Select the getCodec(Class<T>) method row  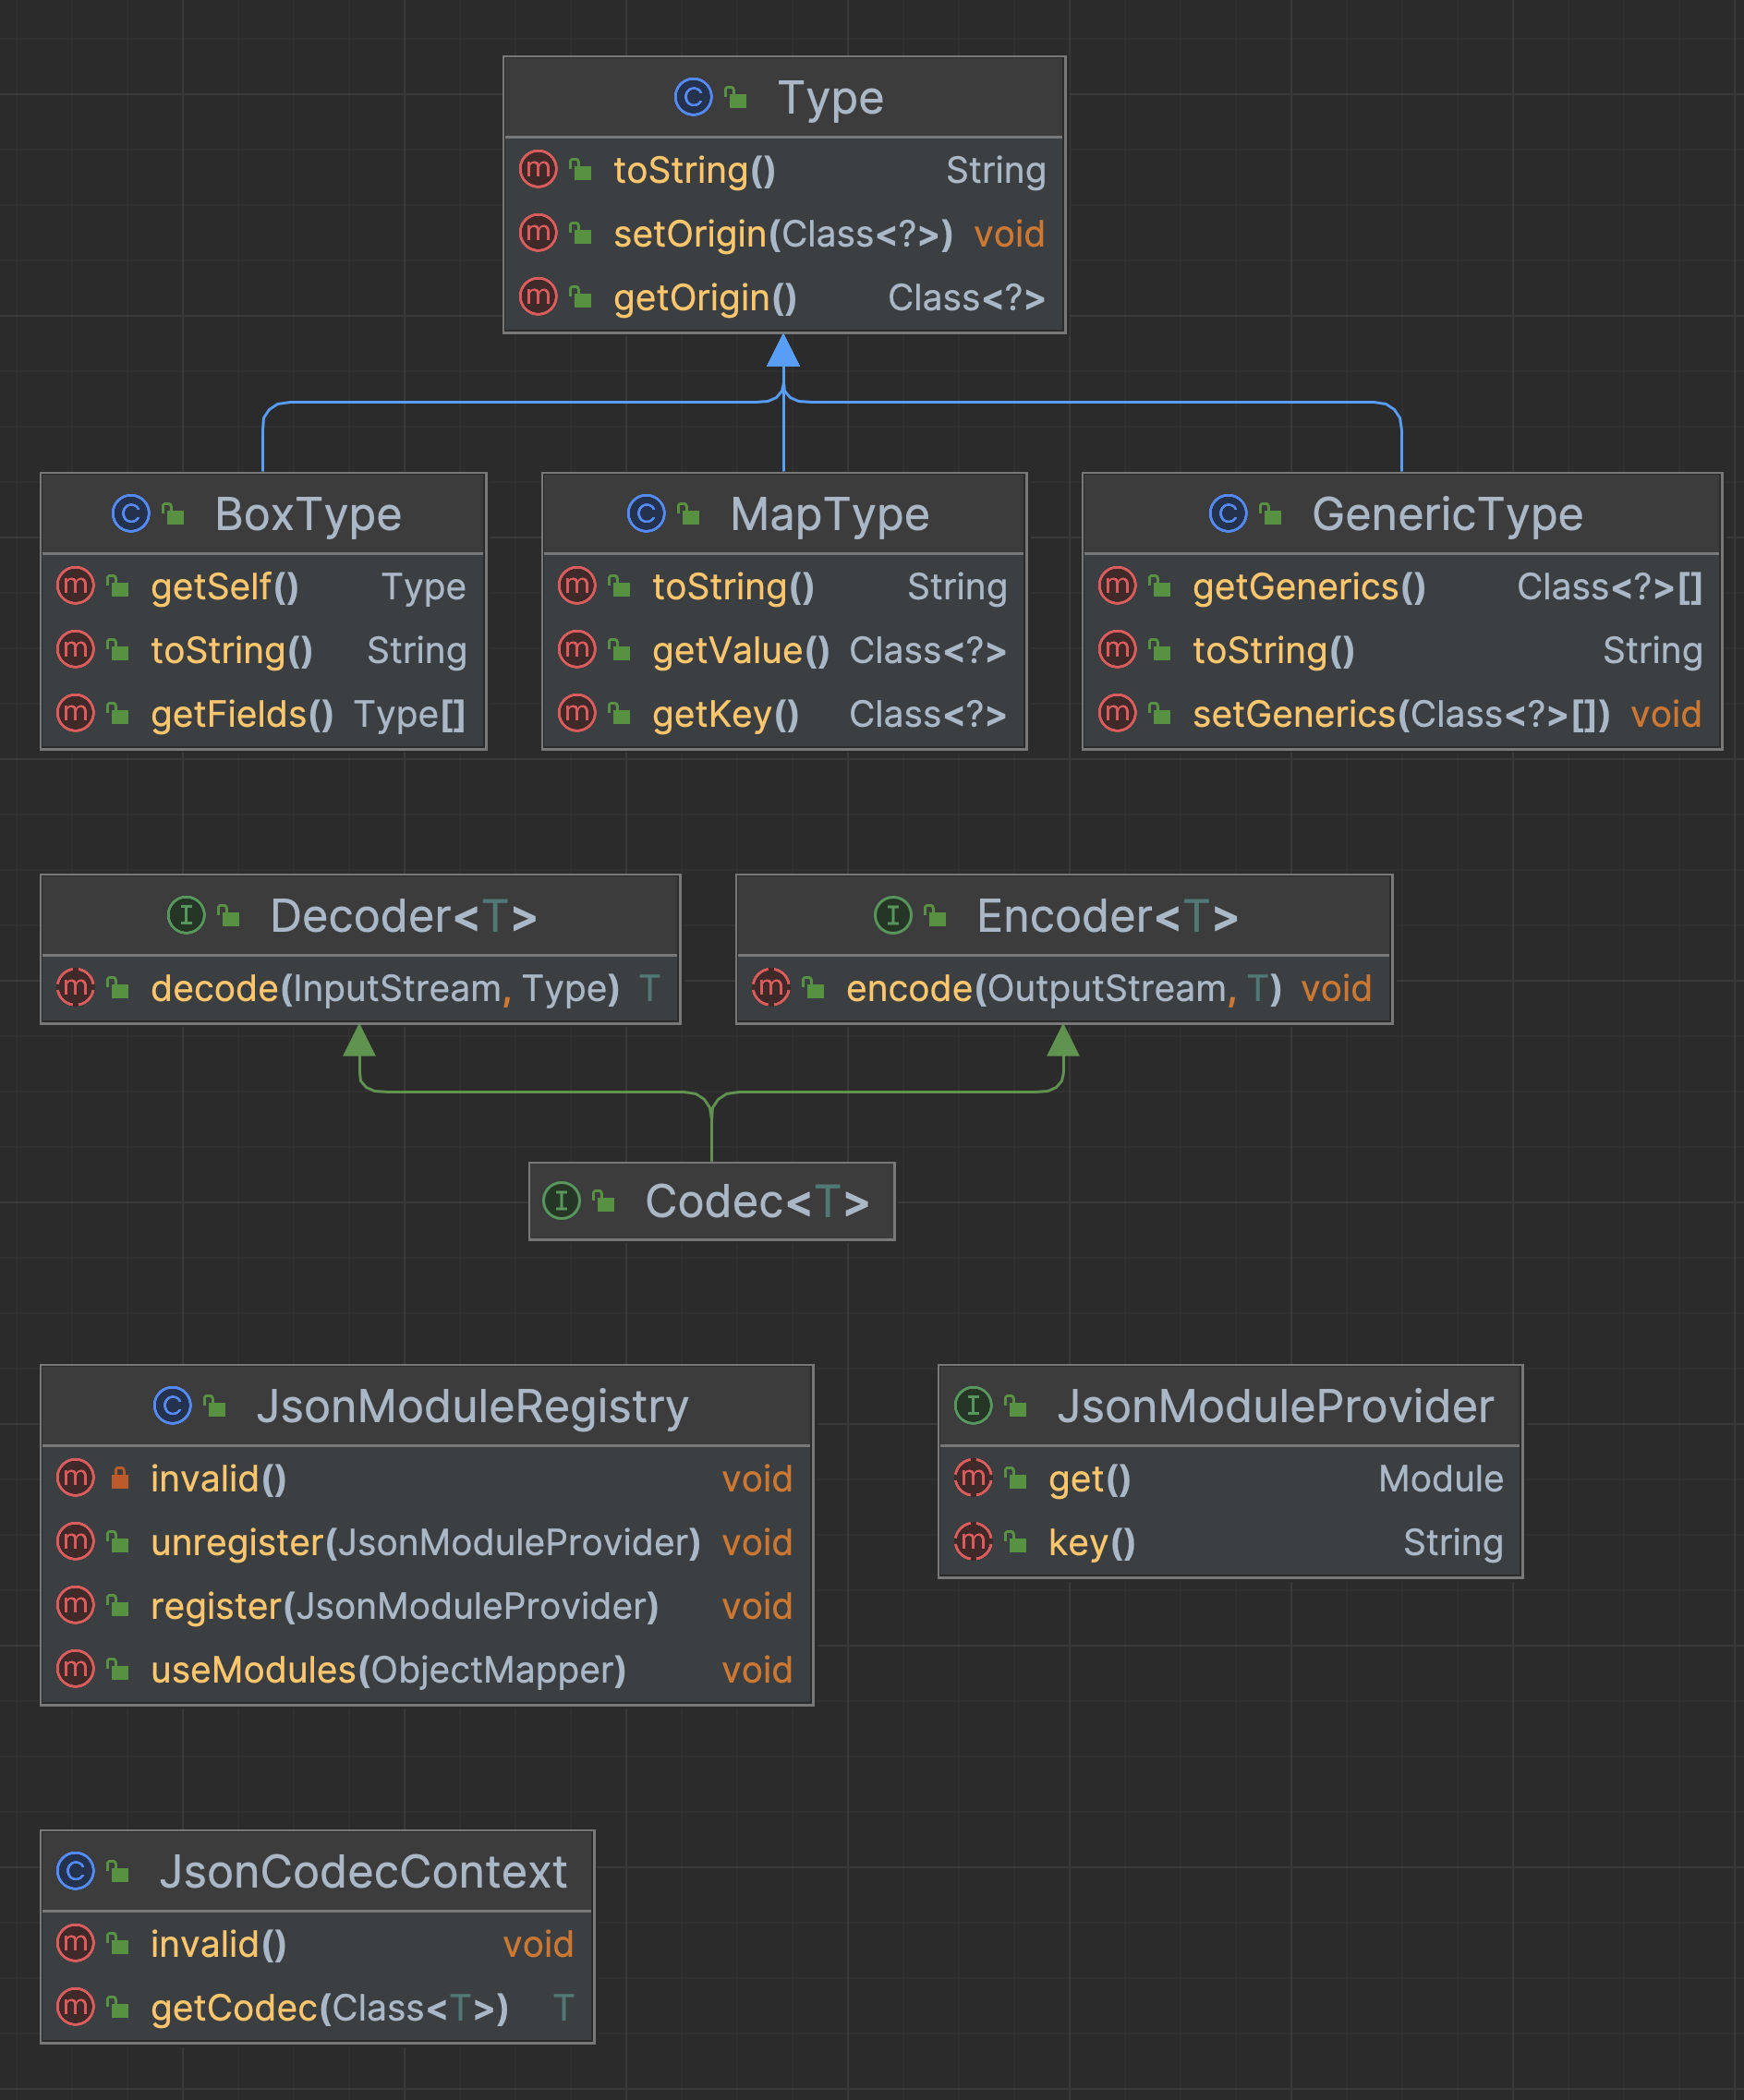click(329, 2007)
